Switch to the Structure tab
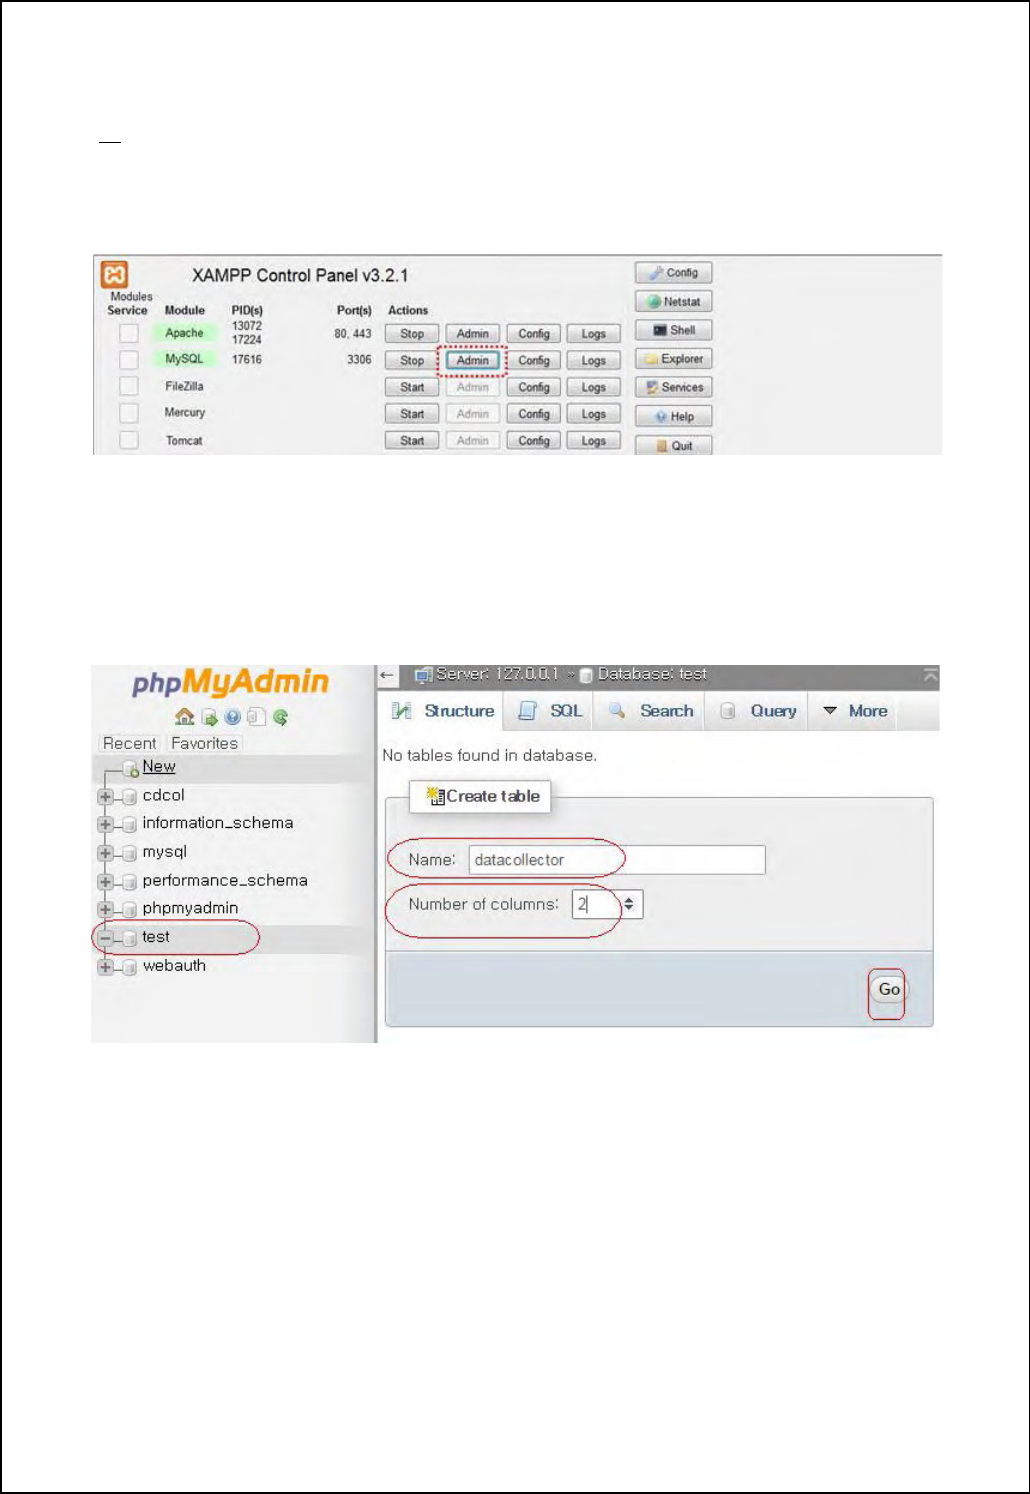Image resolution: width=1030 pixels, height=1494 pixels. (x=443, y=711)
